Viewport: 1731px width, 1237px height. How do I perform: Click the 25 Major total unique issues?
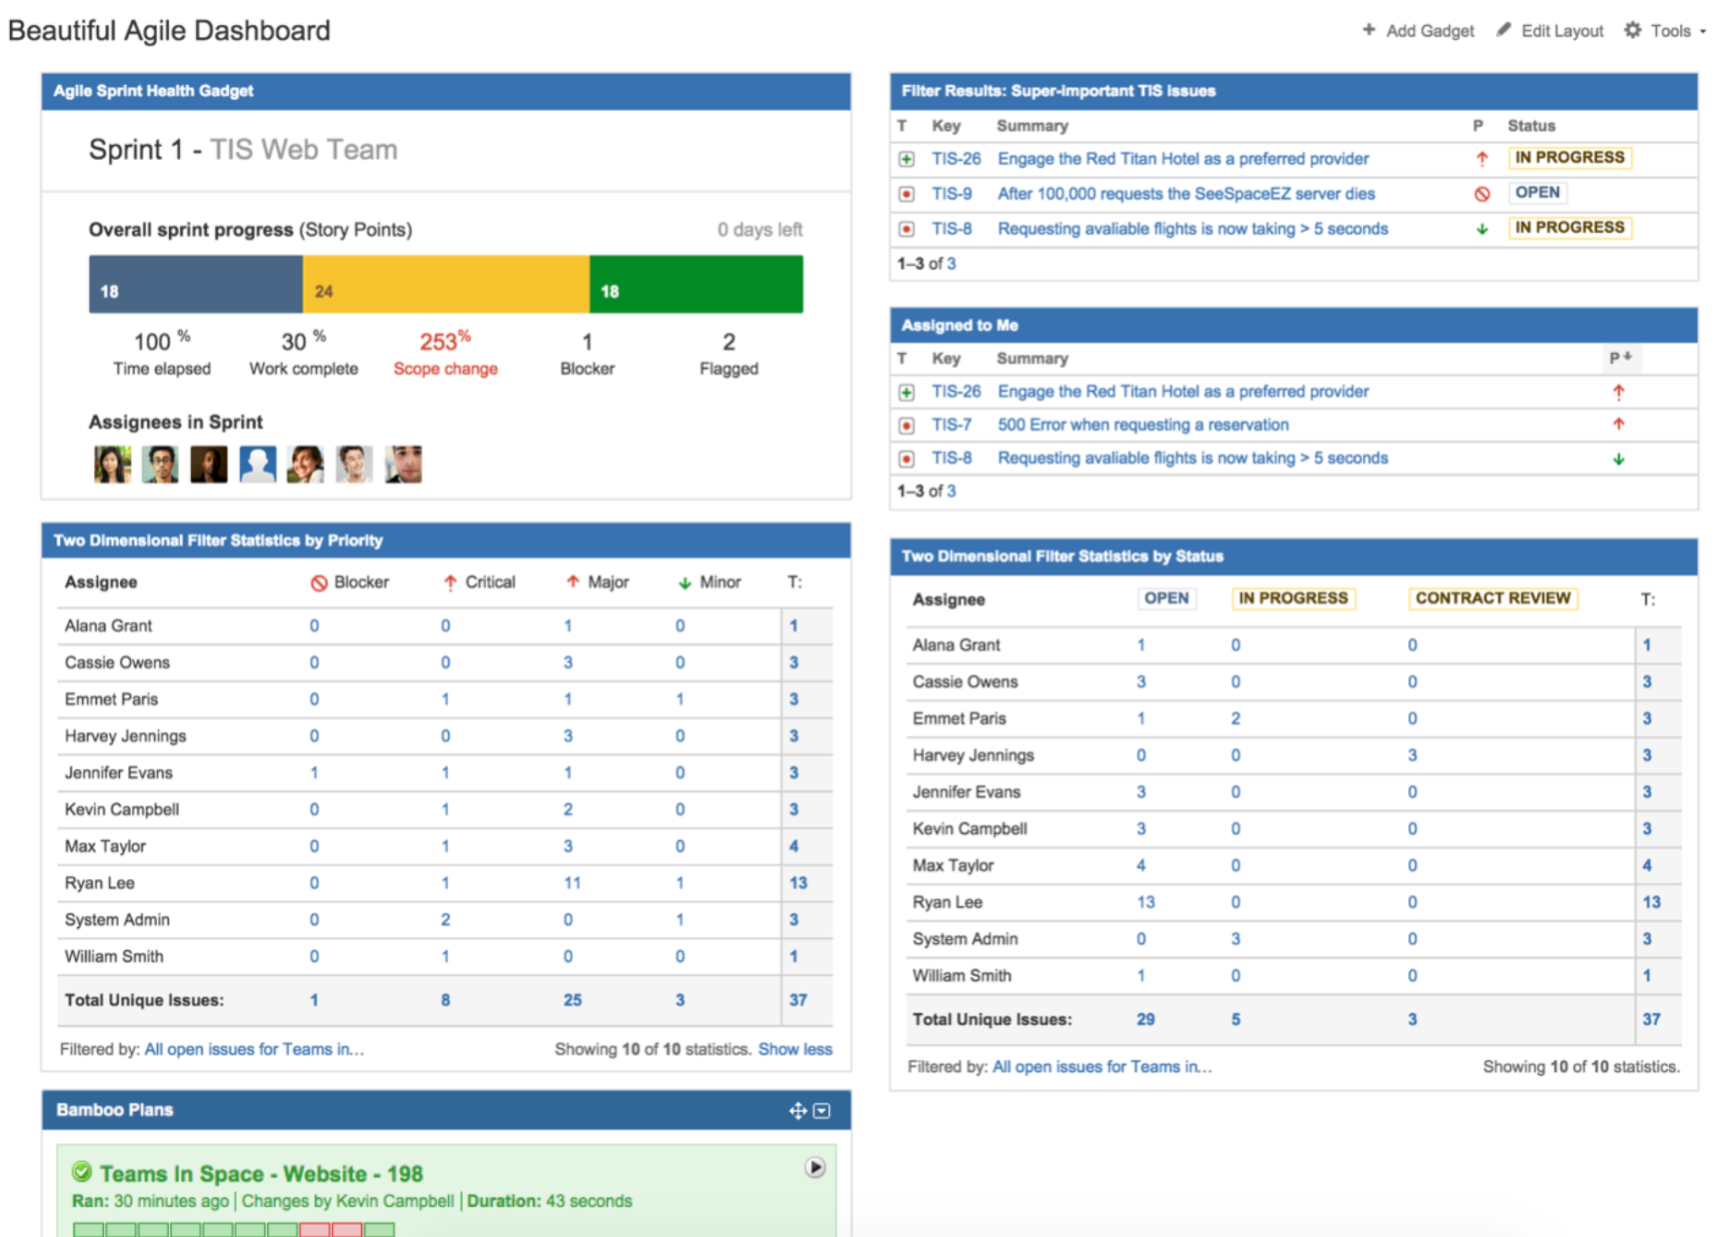click(572, 1000)
